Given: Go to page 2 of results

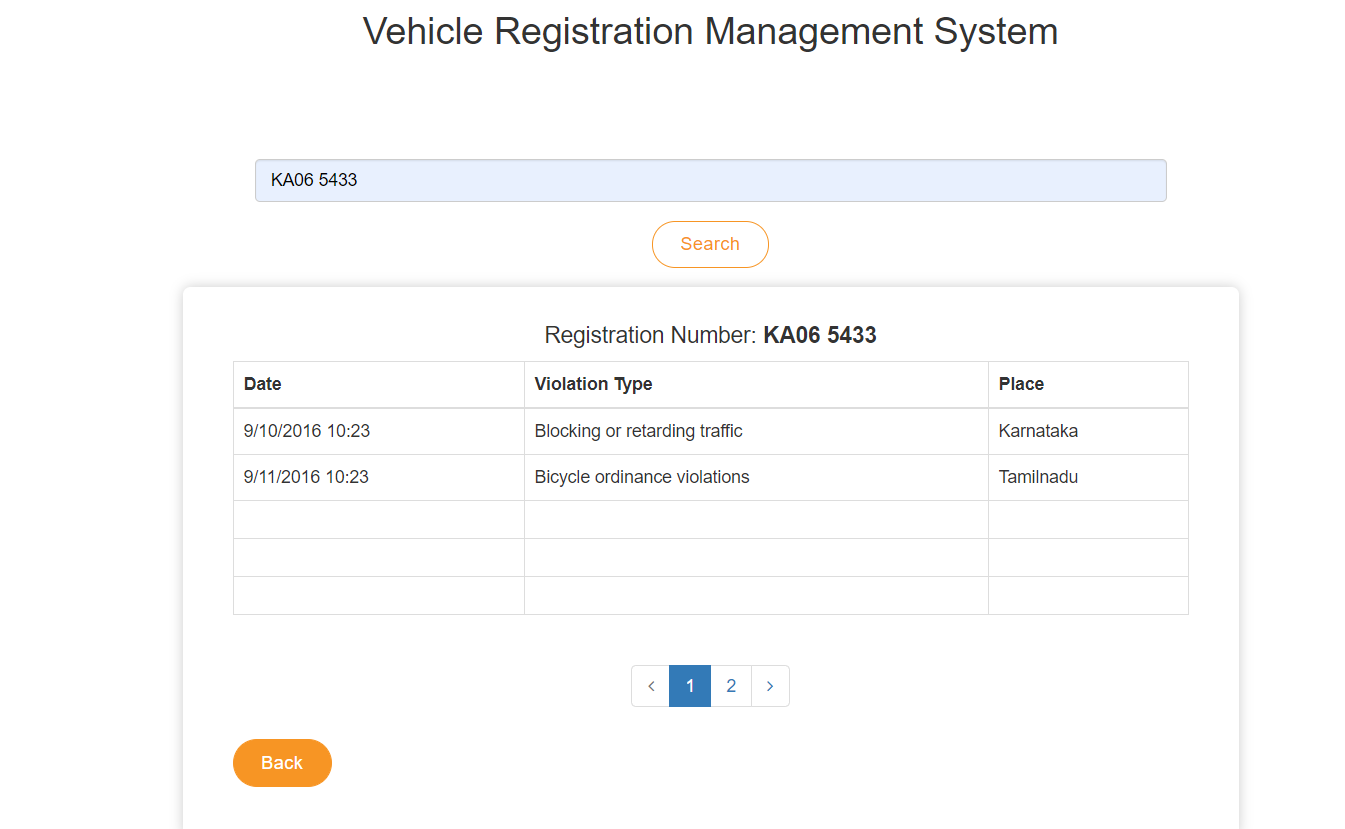Looking at the screenshot, I should coord(731,686).
